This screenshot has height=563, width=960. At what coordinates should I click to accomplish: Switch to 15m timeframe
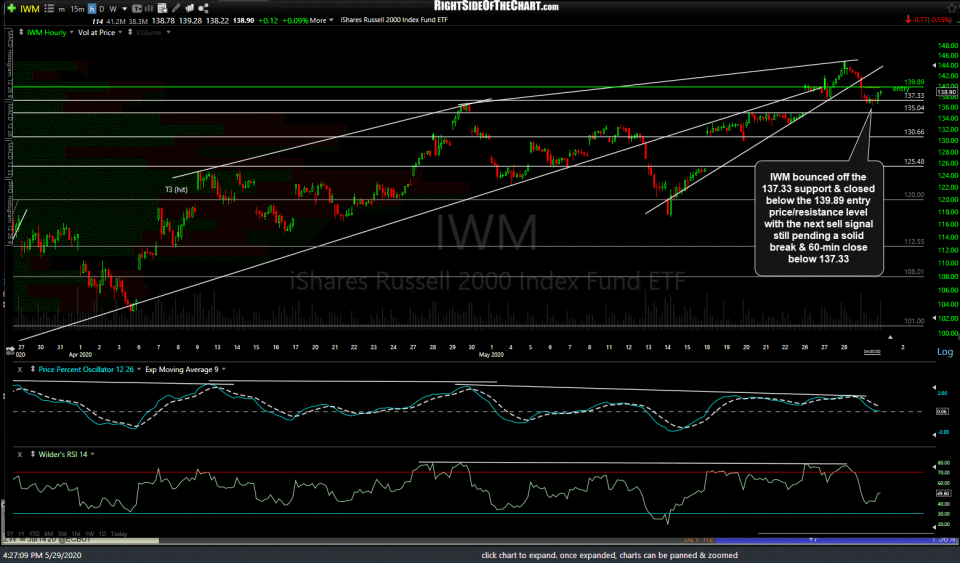coord(77,9)
